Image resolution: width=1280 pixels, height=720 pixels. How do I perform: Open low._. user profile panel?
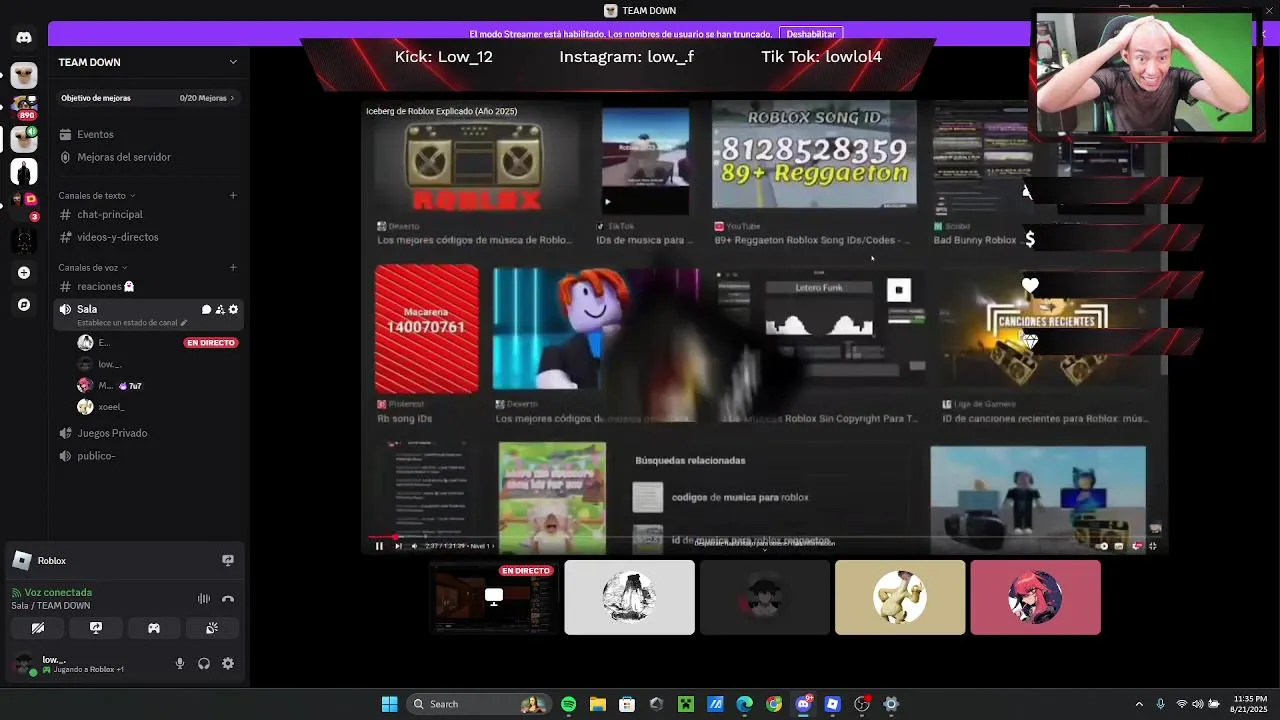[x=70, y=664]
